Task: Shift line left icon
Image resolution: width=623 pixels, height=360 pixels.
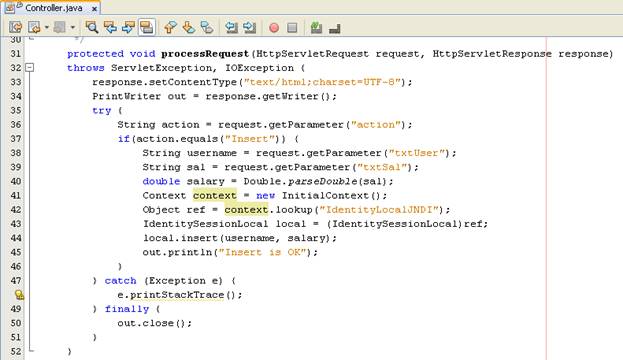Action: coord(231,27)
